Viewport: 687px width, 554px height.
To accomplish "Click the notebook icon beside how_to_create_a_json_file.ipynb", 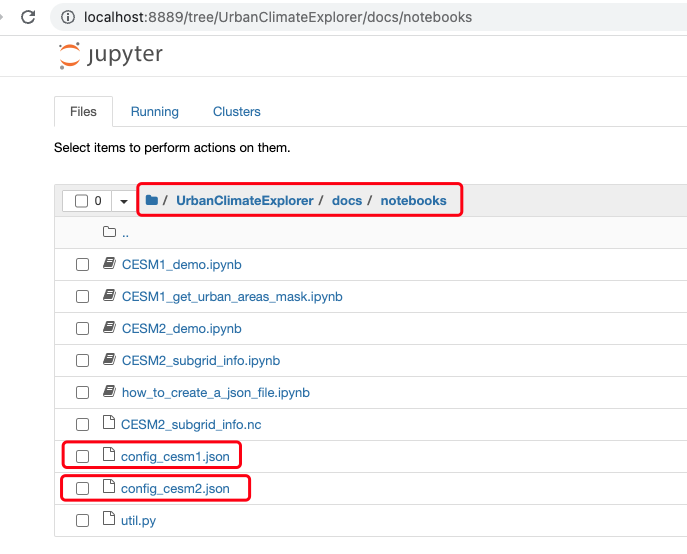I will coord(109,391).
